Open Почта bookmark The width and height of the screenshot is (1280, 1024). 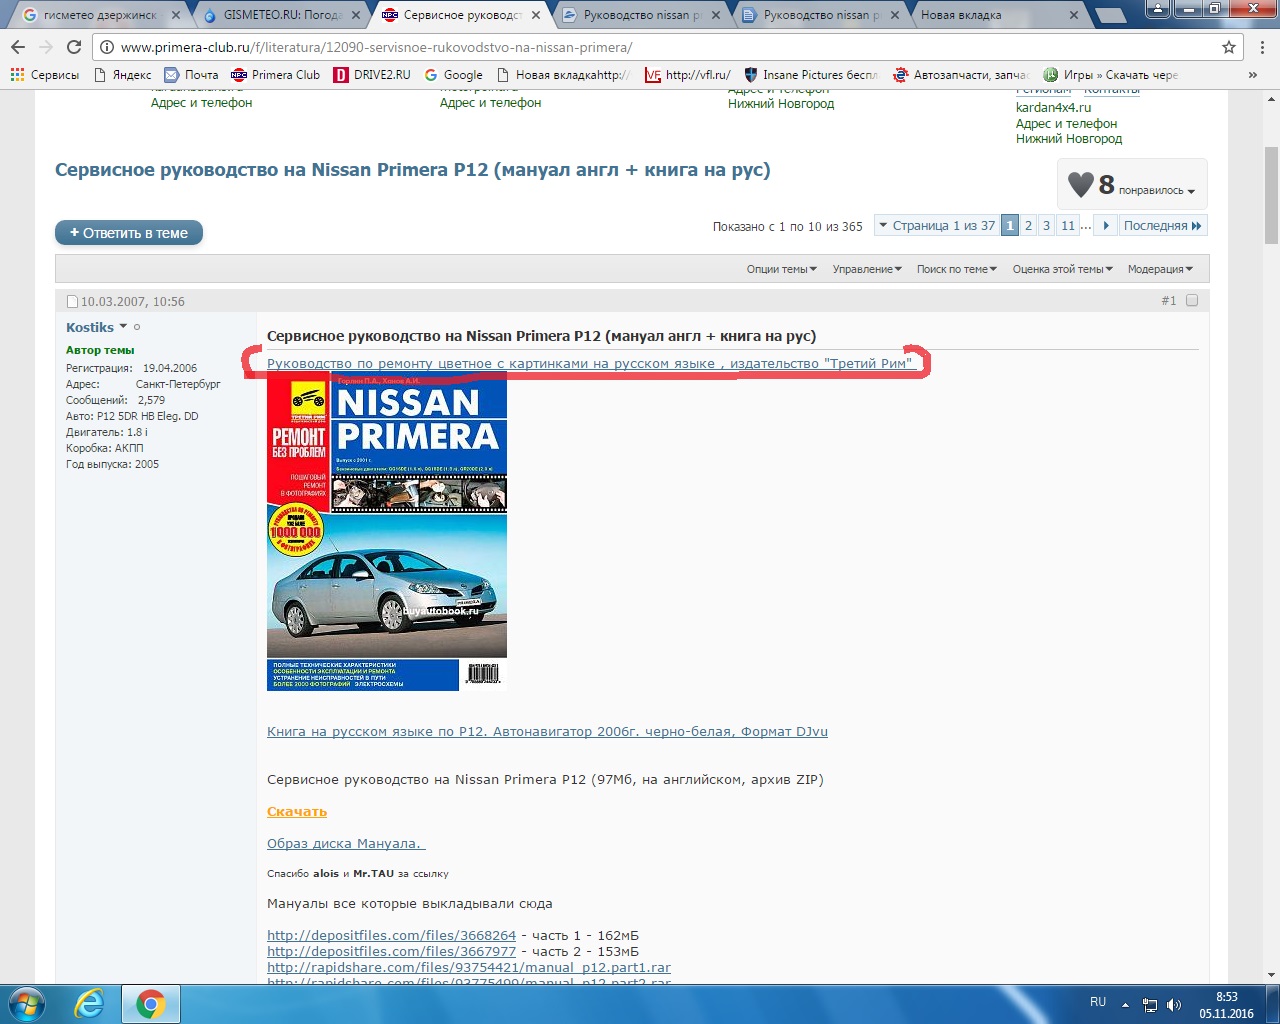coord(191,75)
